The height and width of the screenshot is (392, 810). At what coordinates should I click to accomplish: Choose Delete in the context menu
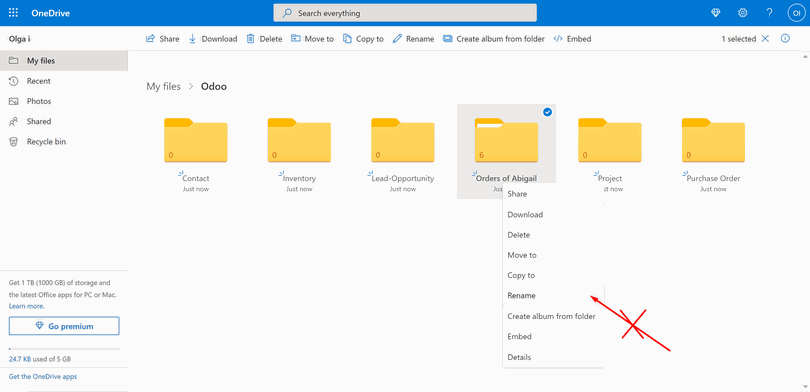553,235
